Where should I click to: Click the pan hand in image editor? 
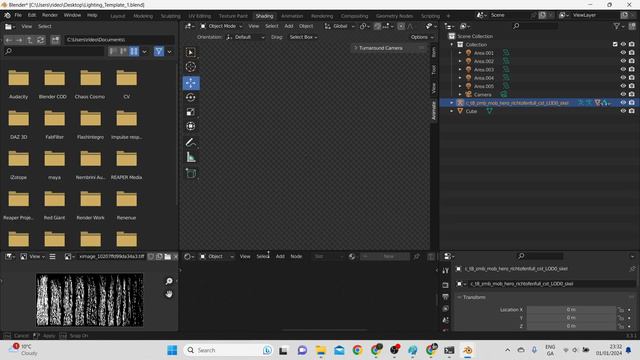[169, 294]
